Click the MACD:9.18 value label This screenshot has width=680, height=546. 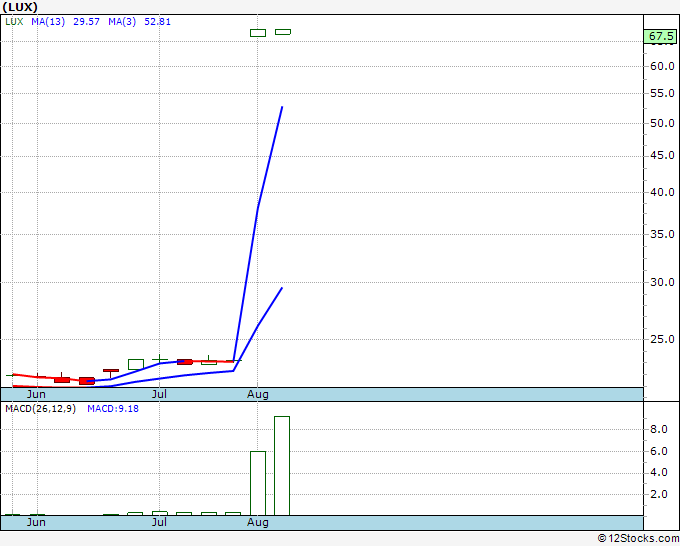(x=113, y=409)
